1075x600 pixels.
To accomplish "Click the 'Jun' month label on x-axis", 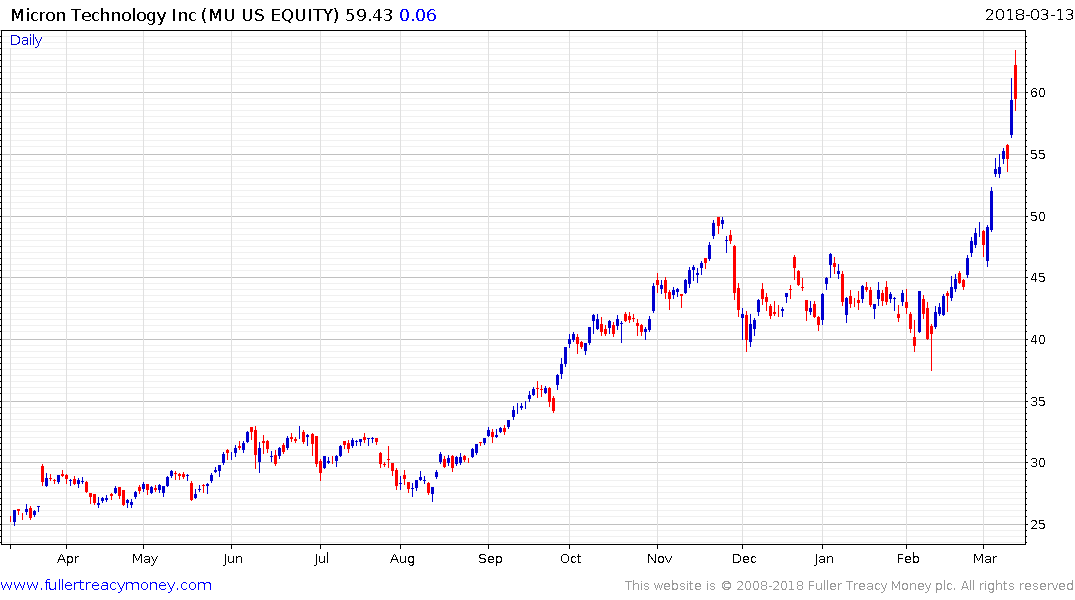I will tap(233, 558).
